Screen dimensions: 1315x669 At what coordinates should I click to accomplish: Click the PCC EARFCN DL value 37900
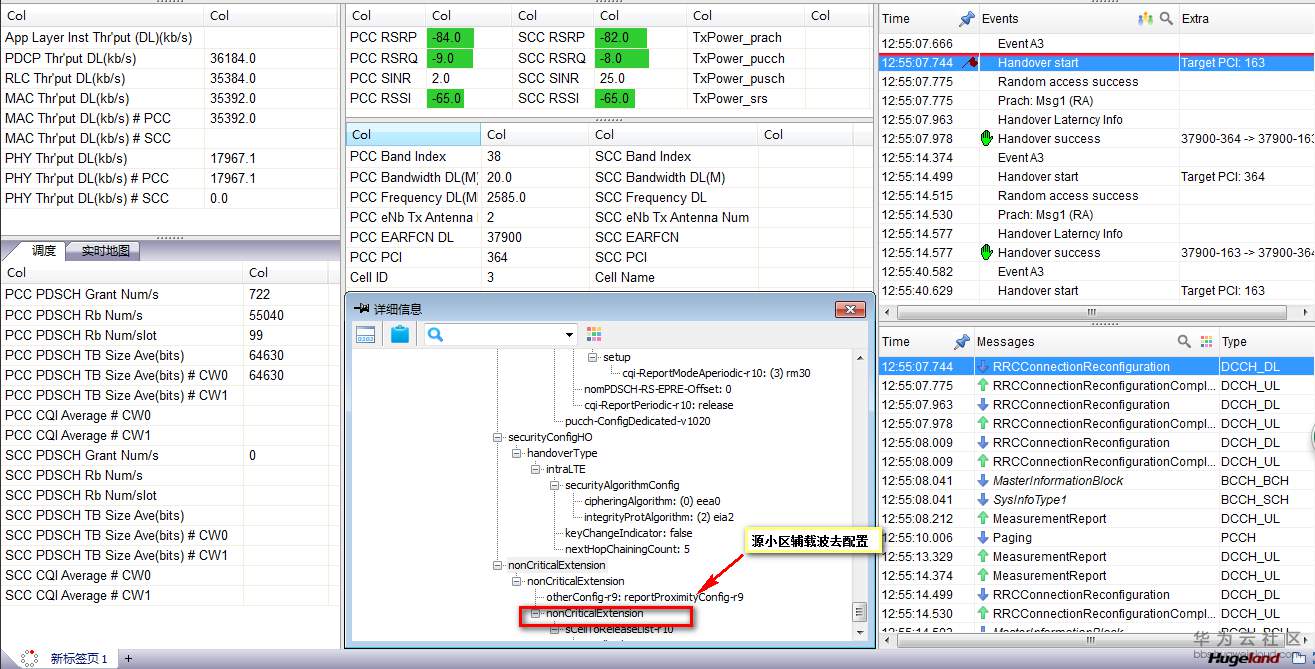(x=504, y=237)
